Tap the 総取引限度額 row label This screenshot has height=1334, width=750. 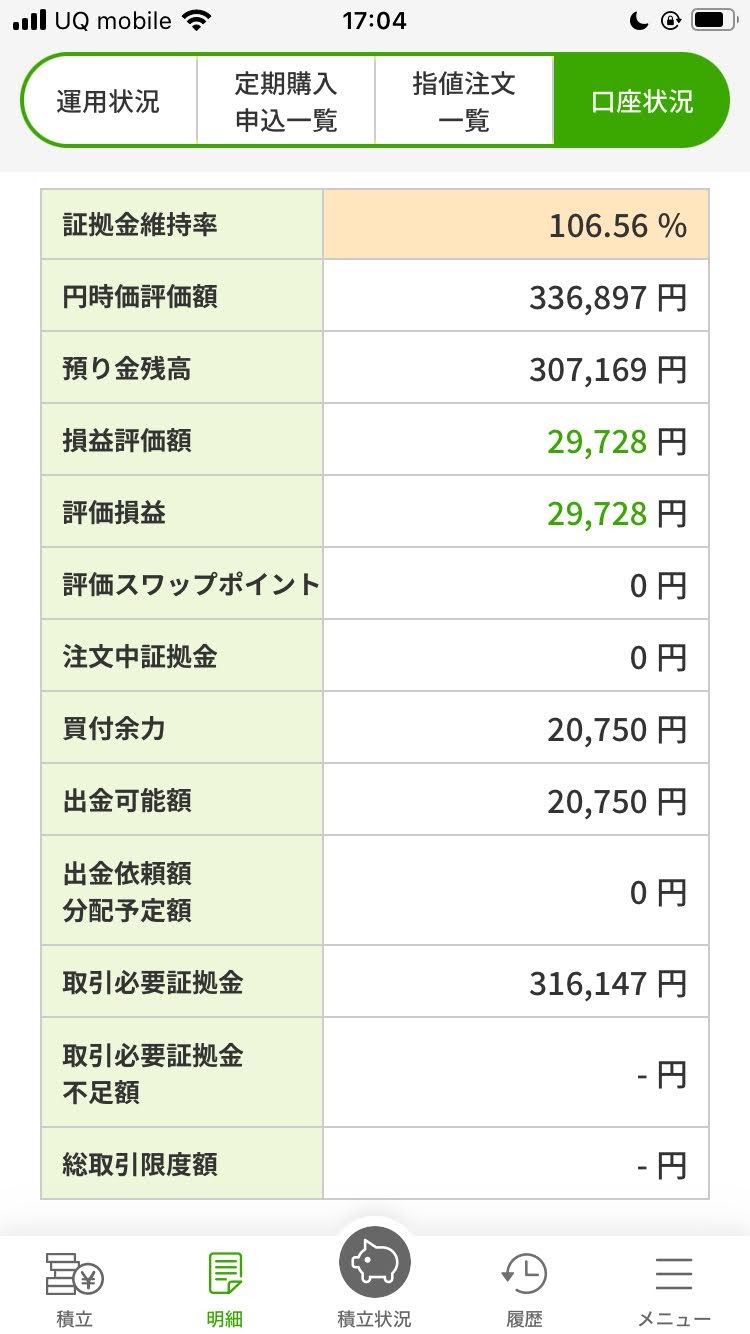[x=140, y=1165]
